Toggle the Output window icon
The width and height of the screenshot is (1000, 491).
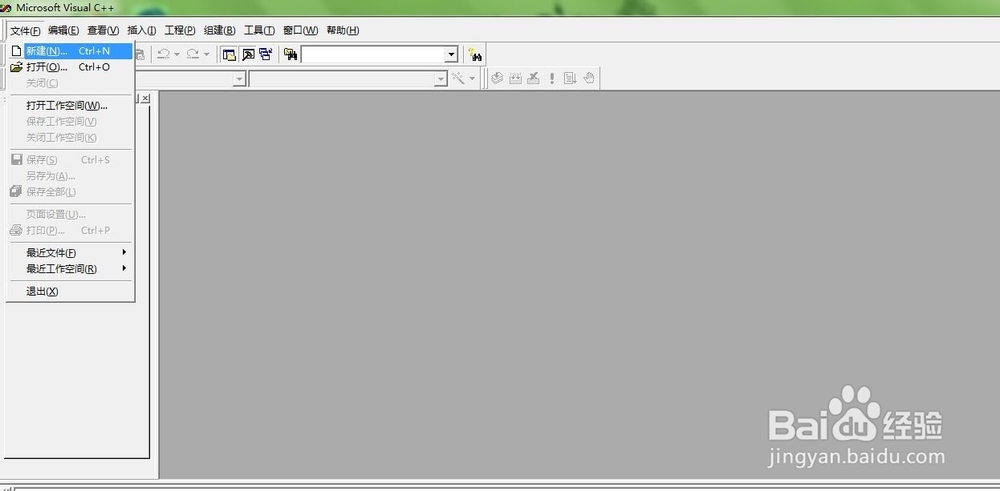[x=247, y=55]
